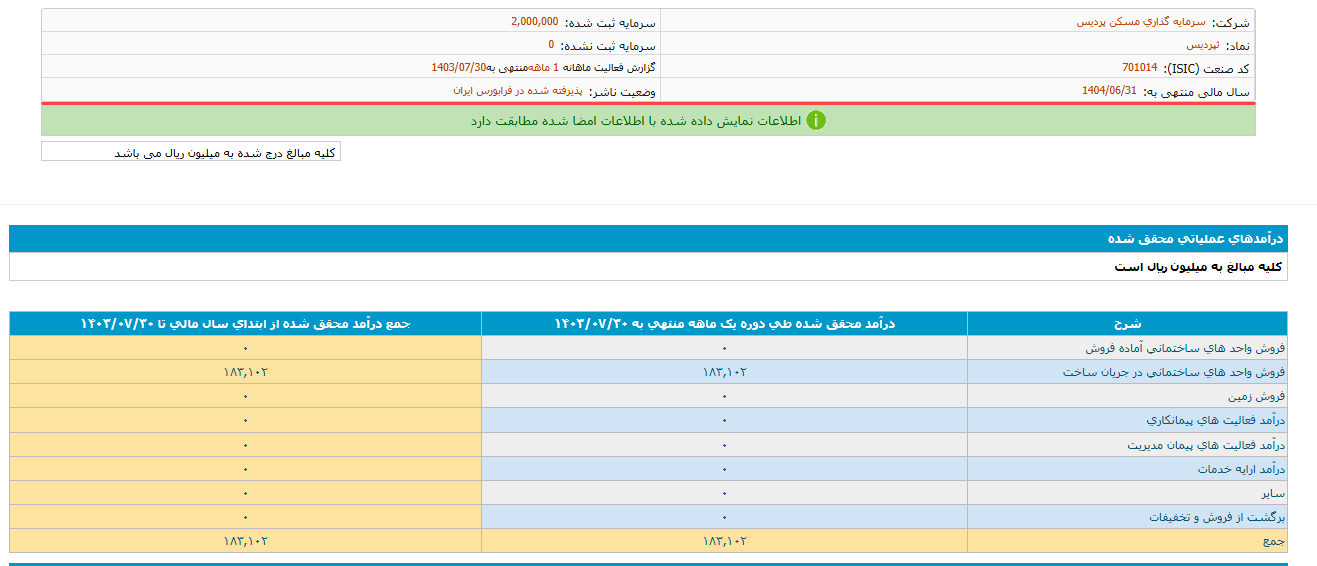Image resolution: width=1317 pixels, height=566 pixels.
Task: Click registered capital value 2,000,000
Action: [534, 22]
